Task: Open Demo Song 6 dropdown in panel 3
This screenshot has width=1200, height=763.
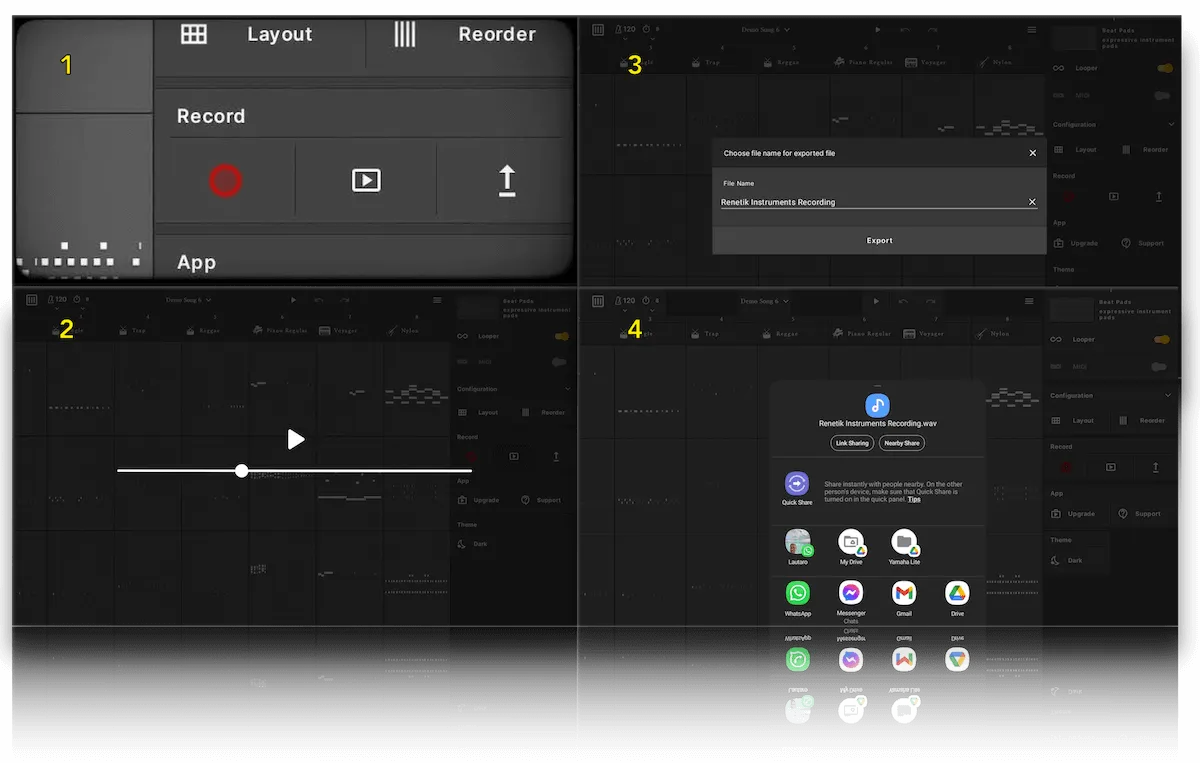Action: 765,30
